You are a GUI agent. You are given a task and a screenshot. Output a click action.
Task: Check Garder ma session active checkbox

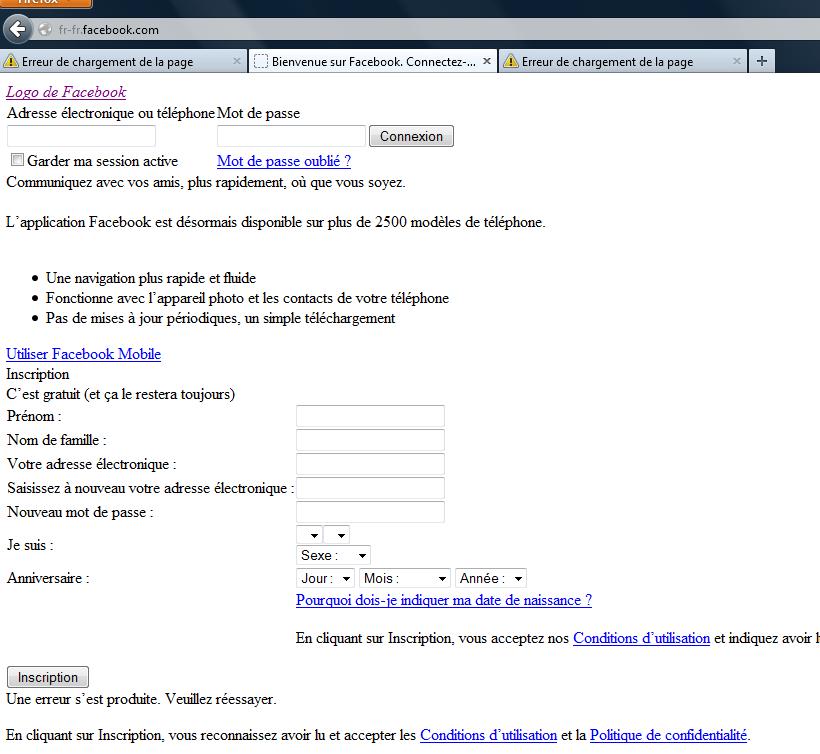click(x=17, y=159)
